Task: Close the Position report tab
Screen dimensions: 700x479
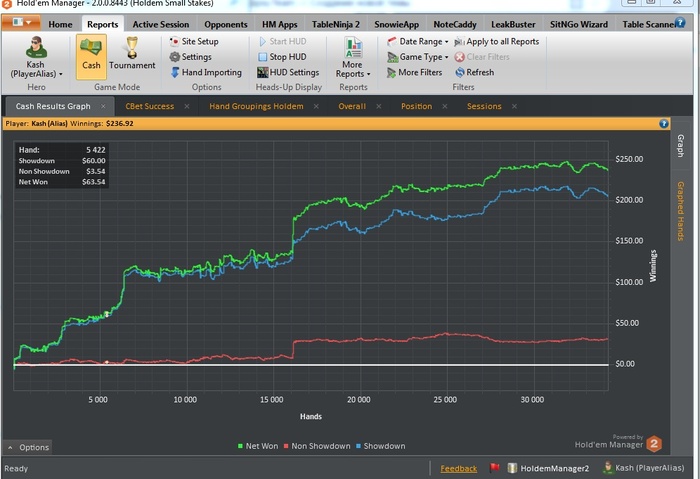Action: point(445,106)
